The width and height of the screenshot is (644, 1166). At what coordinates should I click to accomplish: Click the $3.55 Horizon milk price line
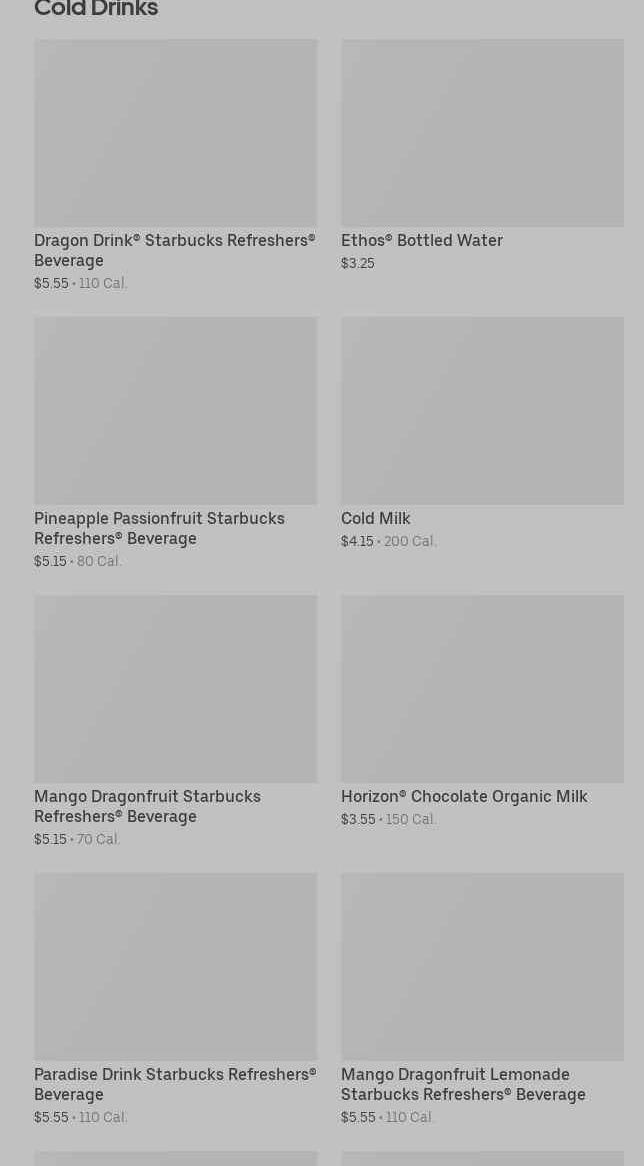(x=388, y=819)
